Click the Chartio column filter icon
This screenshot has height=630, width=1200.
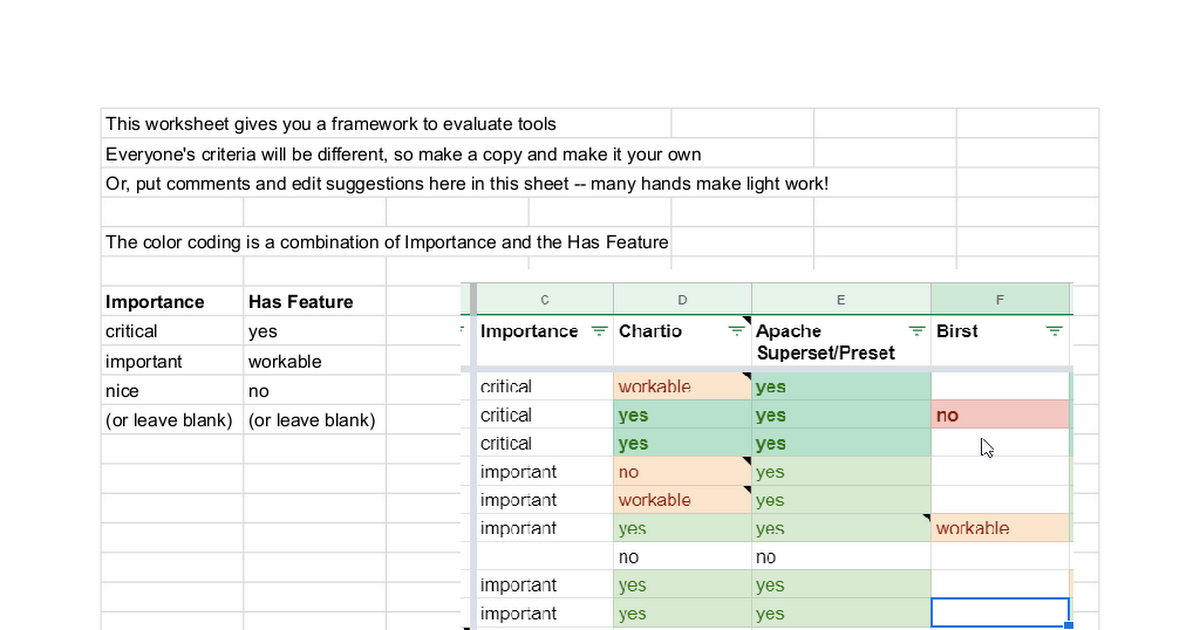click(x=737, y=331)
